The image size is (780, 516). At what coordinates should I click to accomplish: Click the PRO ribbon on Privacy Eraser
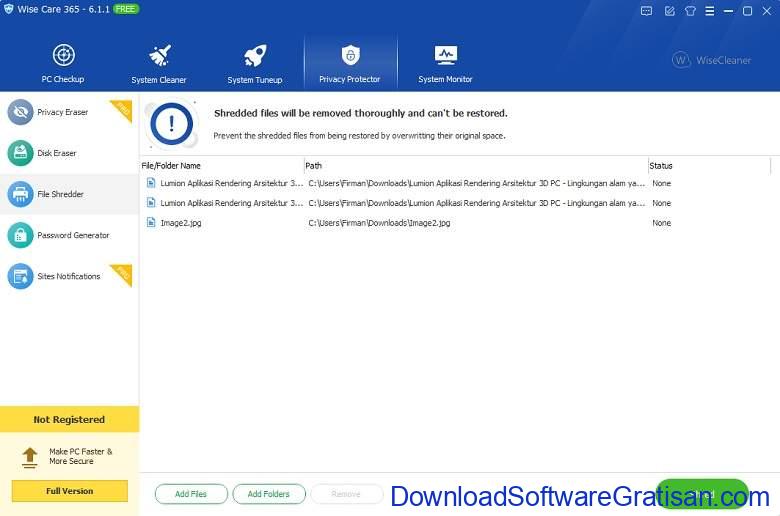(x=122, y=110)
